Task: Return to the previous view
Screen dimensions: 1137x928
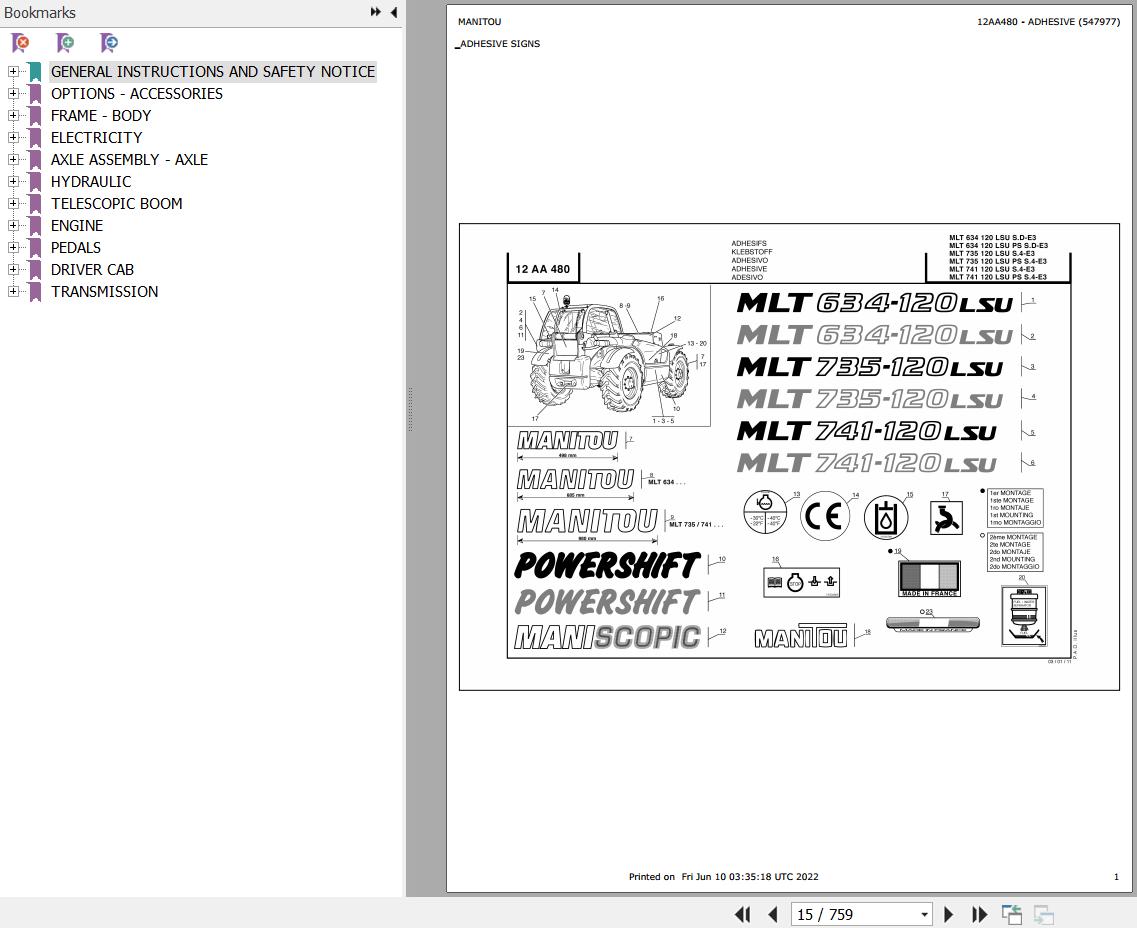Action: pos(1011,914)
